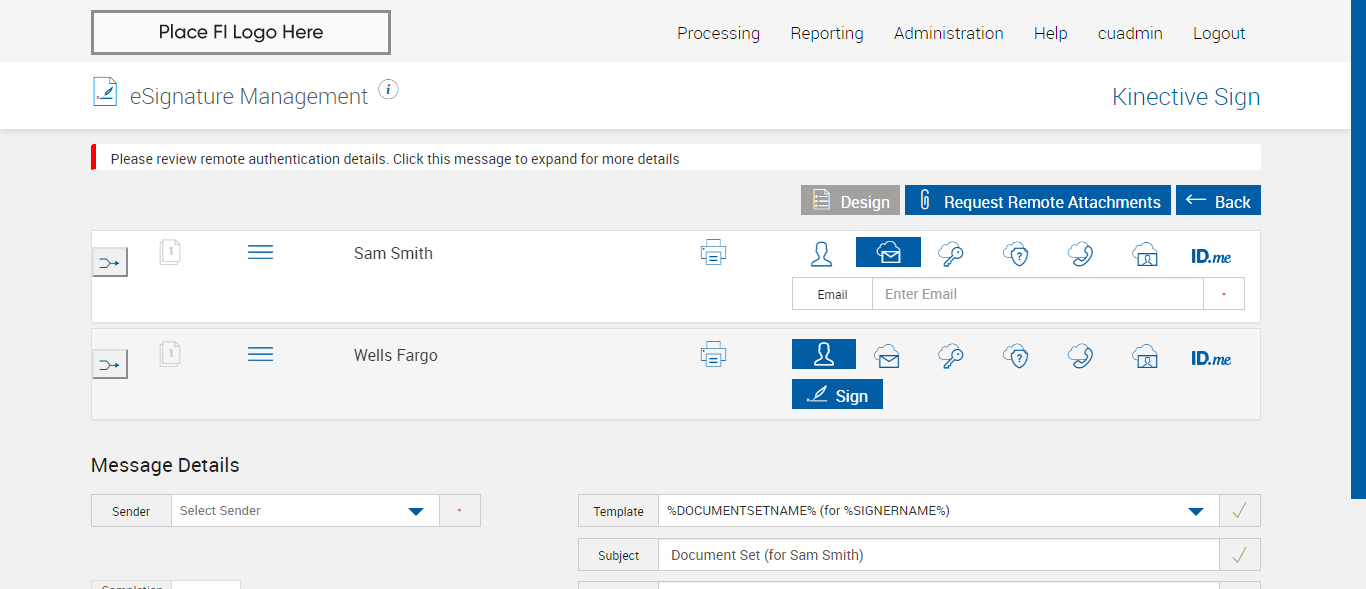The width and height of the screenshot is (1366, 589).
Task: Click the info icon beside eSignature Management
Action: [389, 90]
